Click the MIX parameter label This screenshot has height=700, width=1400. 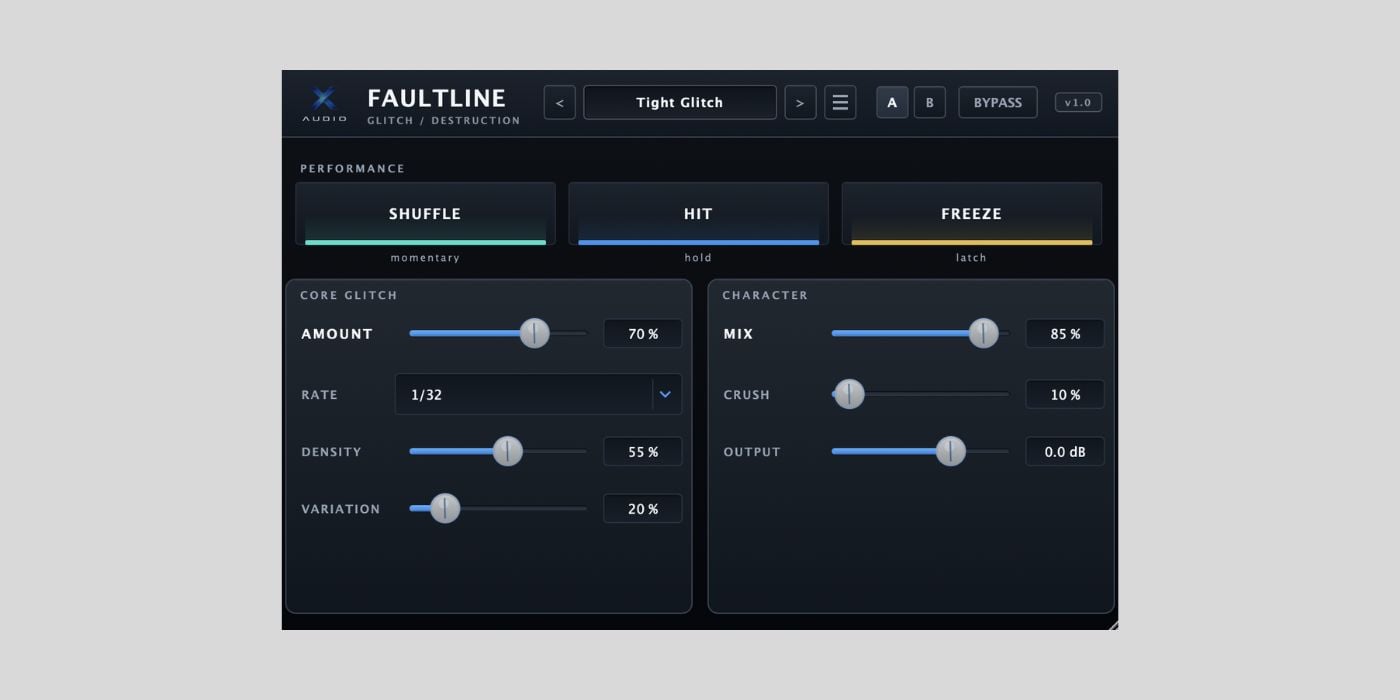coord(738,334)
